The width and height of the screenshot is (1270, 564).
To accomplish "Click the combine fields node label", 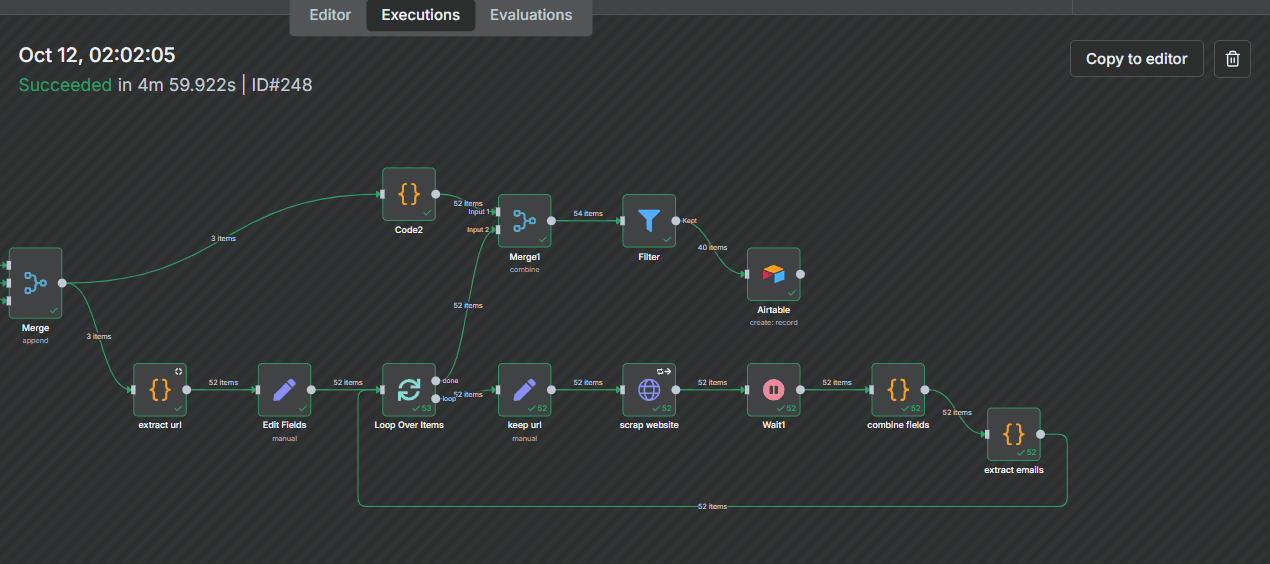I will pos(898,425).
